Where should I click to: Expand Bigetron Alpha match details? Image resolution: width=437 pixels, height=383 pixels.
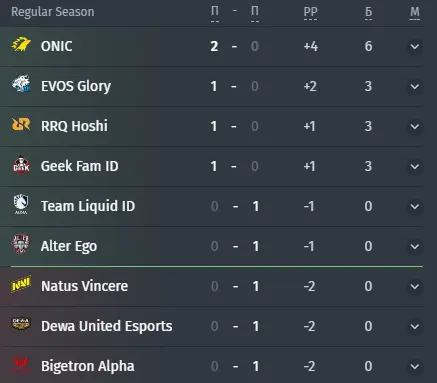[x=415, y=366]
